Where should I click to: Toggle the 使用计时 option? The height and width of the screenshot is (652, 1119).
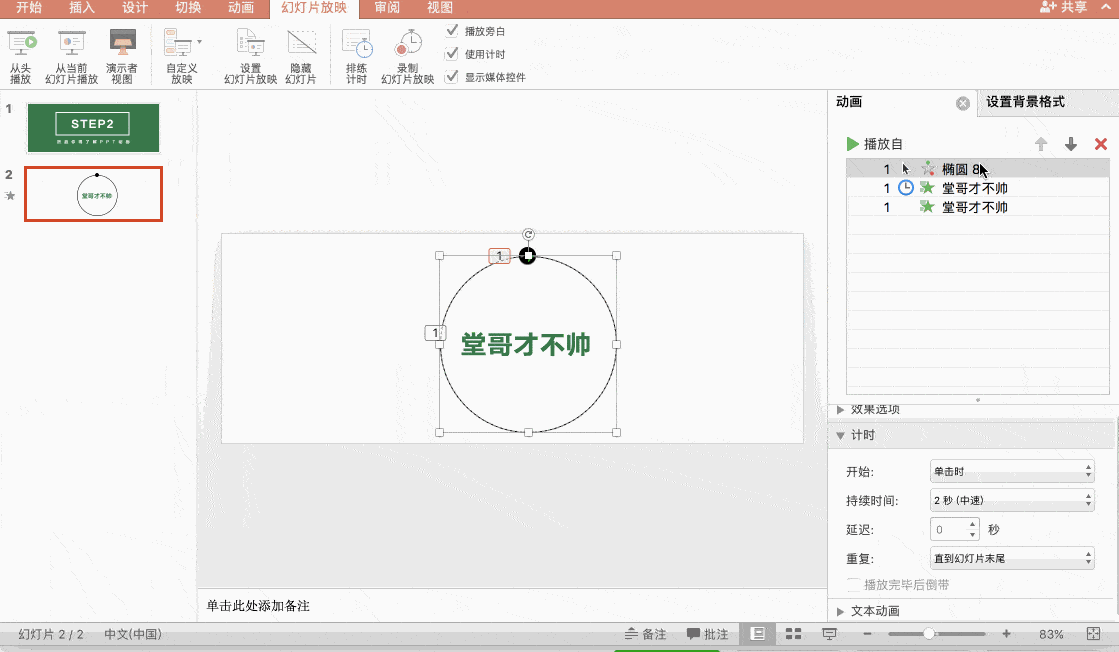coord(457,53)
